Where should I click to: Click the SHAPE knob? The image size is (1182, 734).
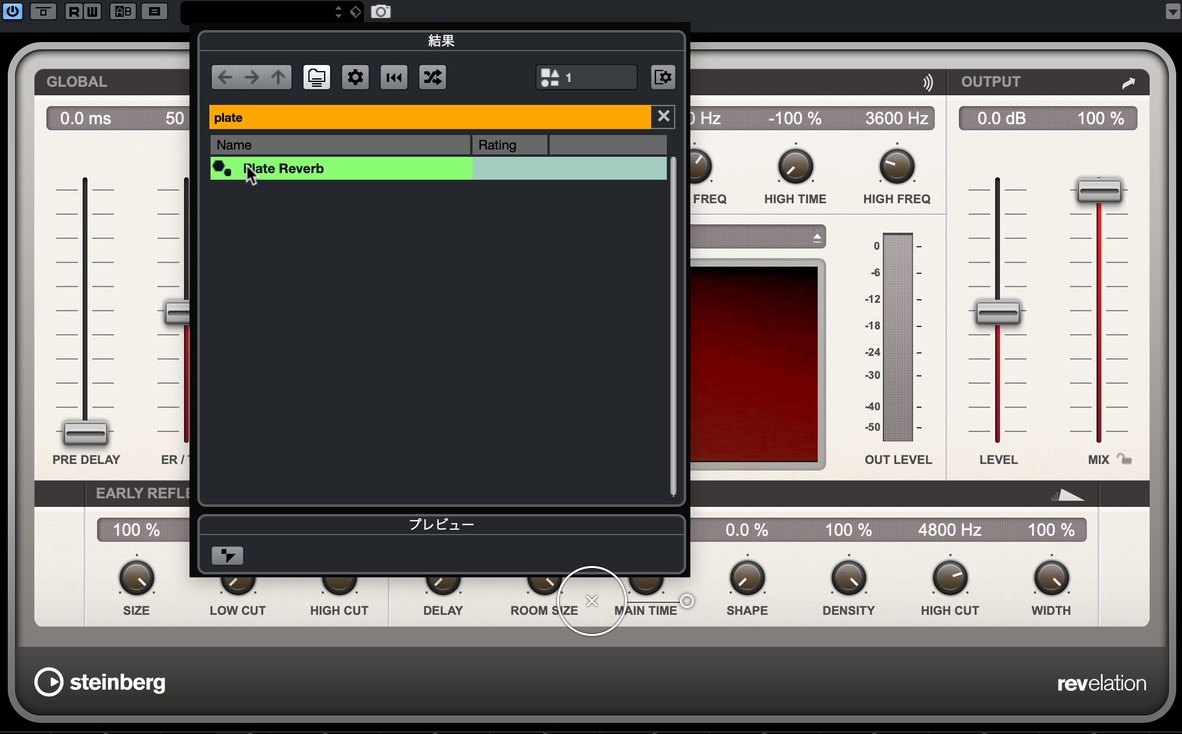[747, 578]
